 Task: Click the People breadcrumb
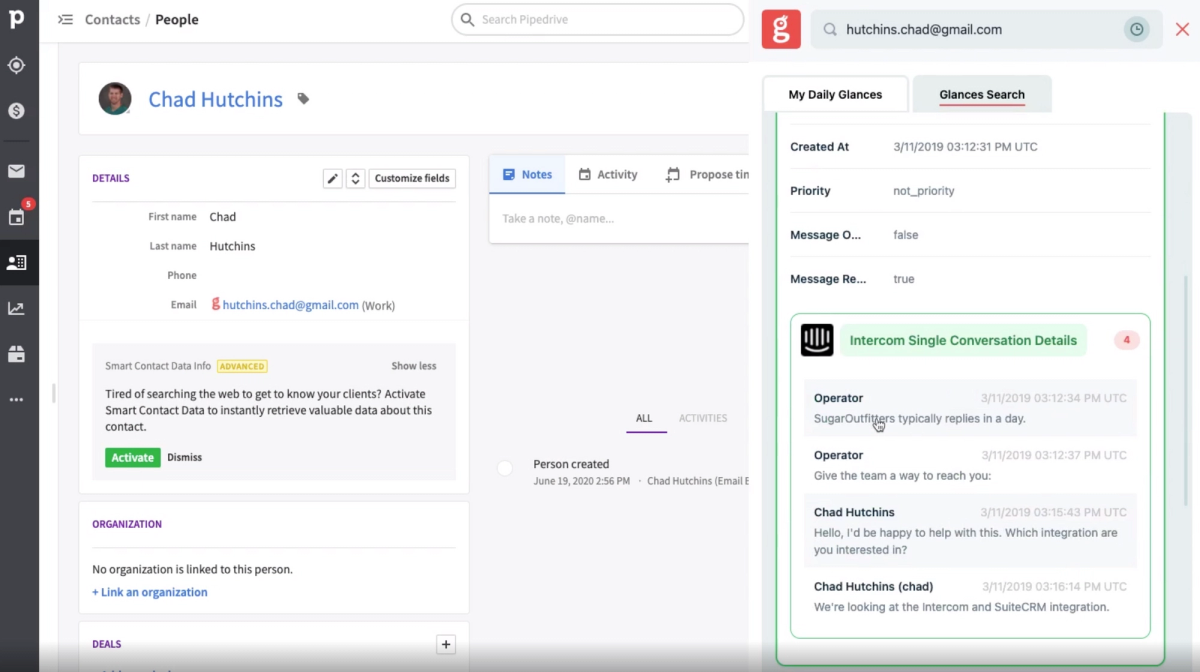coord(177,20)
